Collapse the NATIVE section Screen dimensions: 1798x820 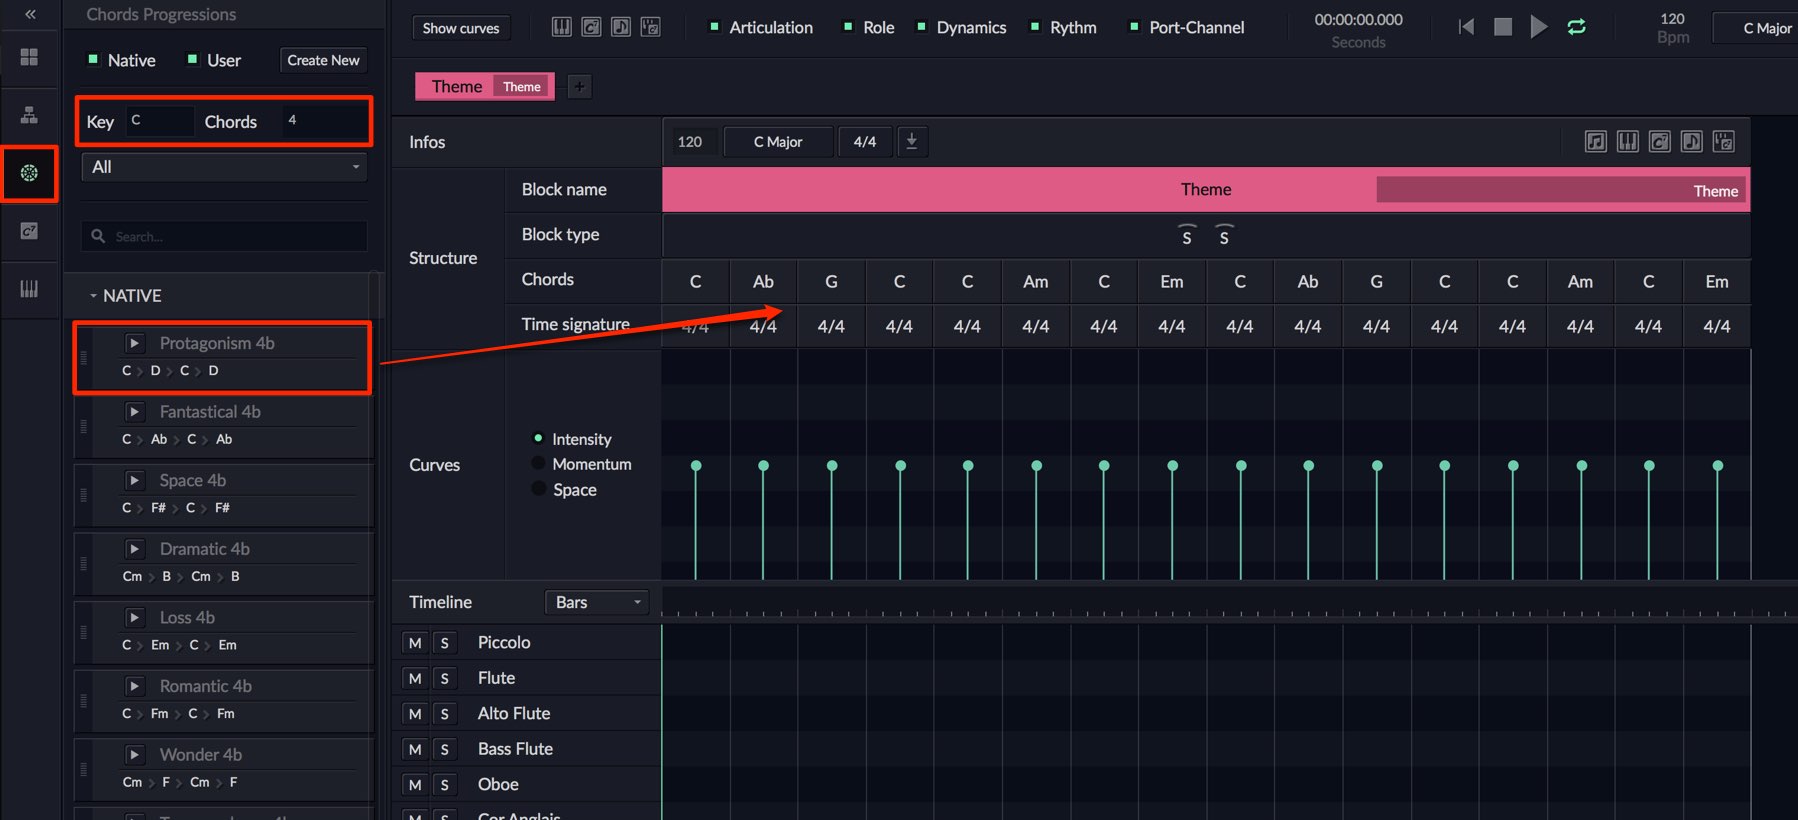93,296
